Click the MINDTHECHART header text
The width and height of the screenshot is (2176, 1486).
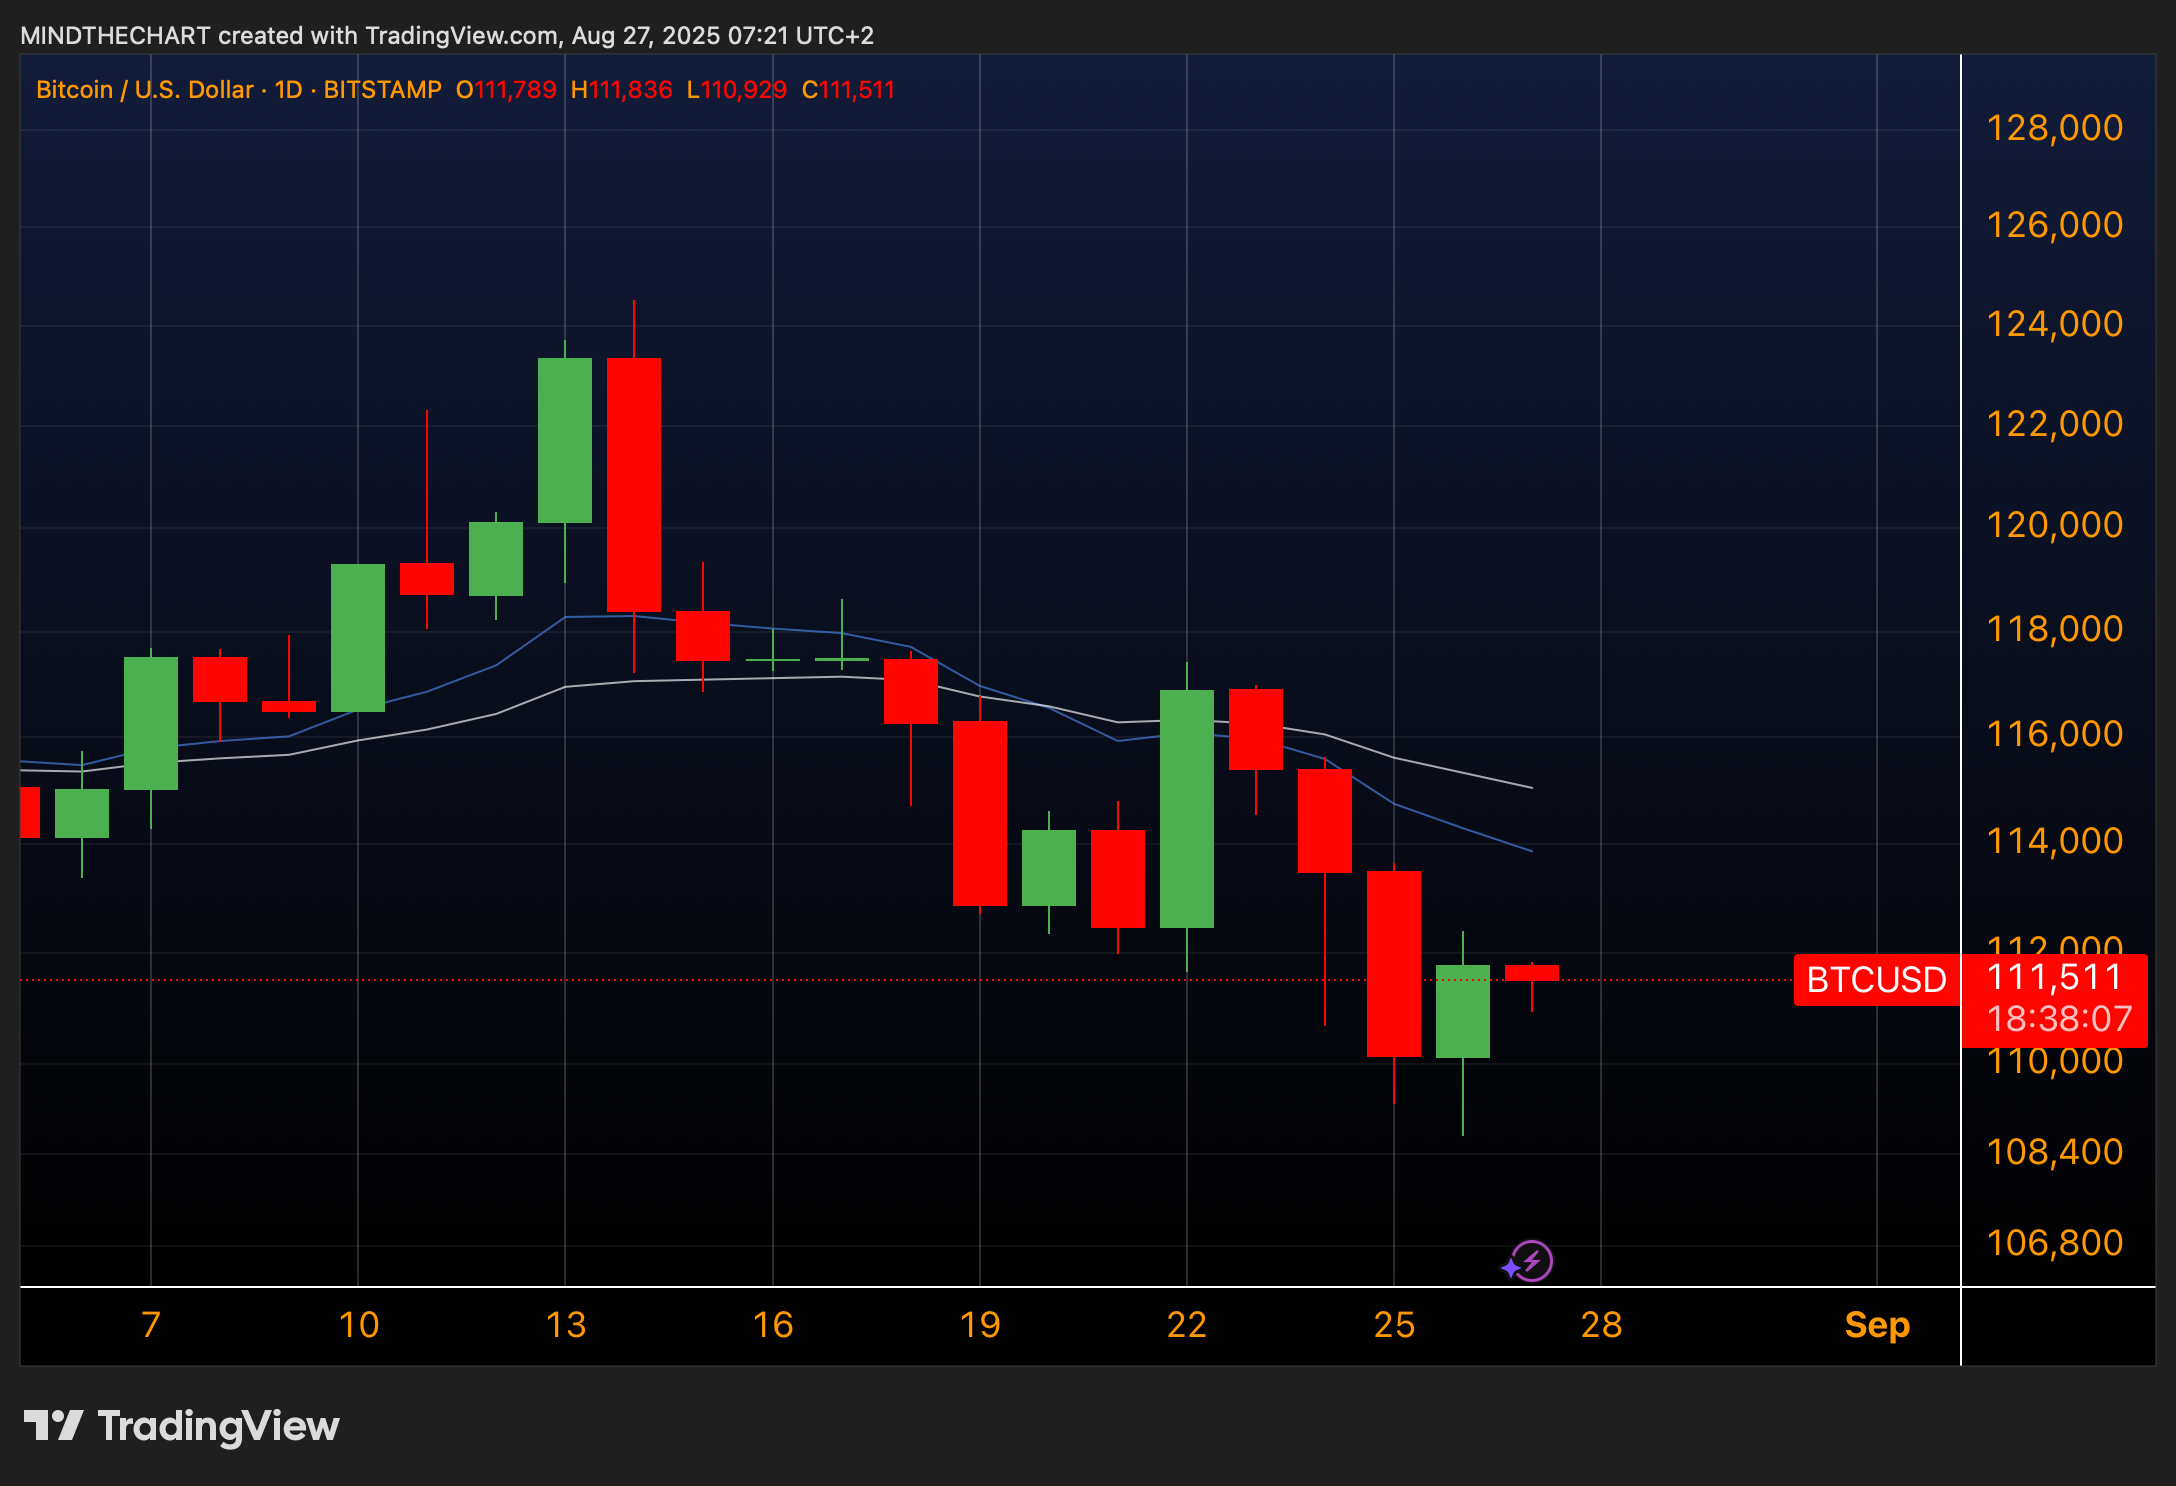click(x=115, y=36)
